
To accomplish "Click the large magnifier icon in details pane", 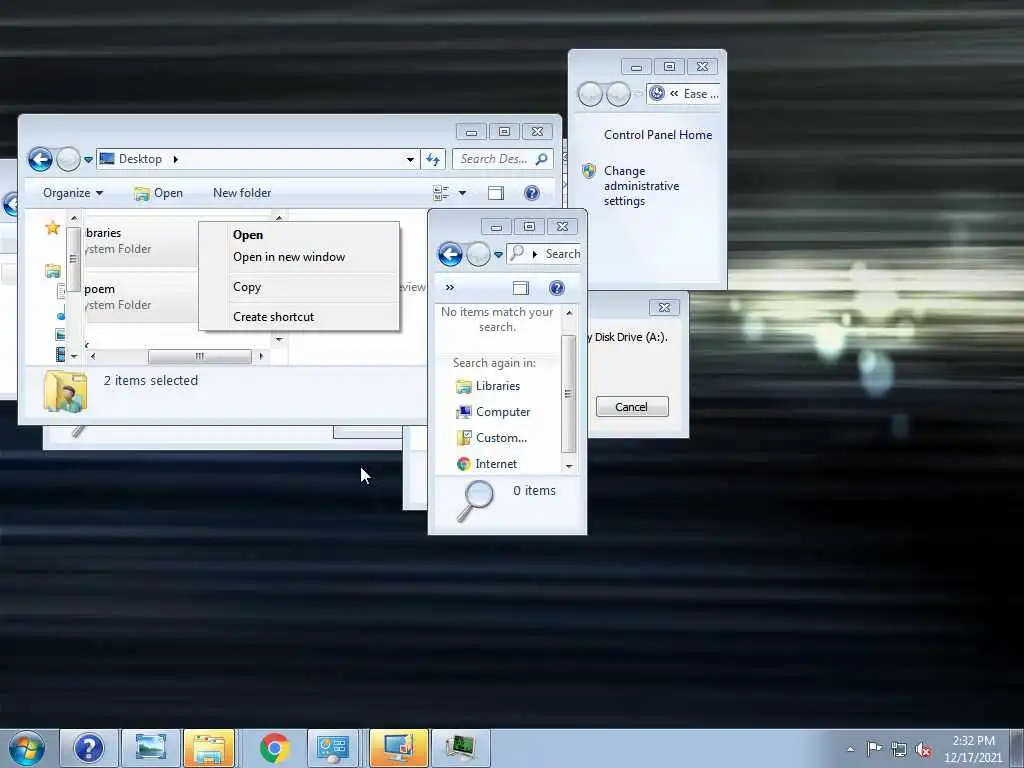I will click(475, 501).
